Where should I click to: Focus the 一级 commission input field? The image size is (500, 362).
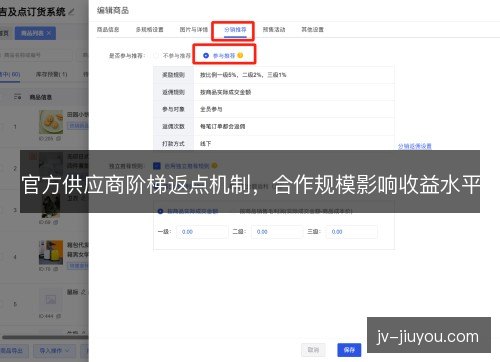tap(202, 232)
